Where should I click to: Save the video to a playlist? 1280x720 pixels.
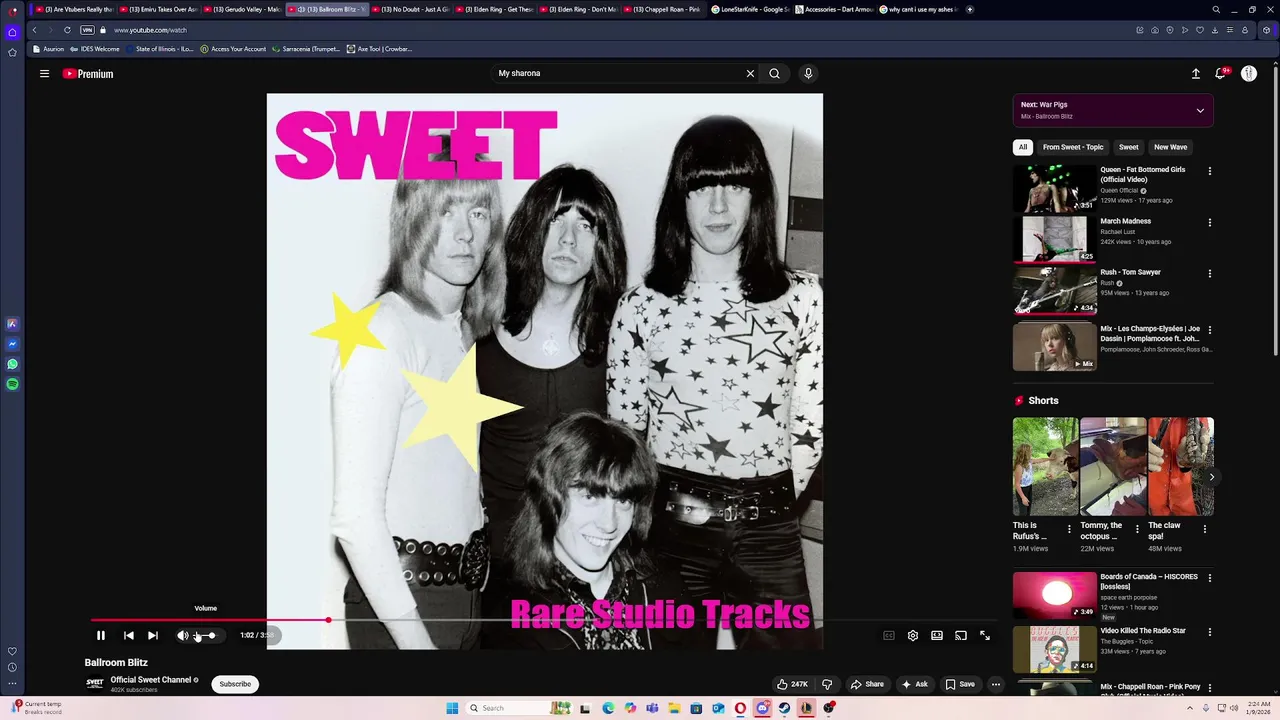(960, 684)
